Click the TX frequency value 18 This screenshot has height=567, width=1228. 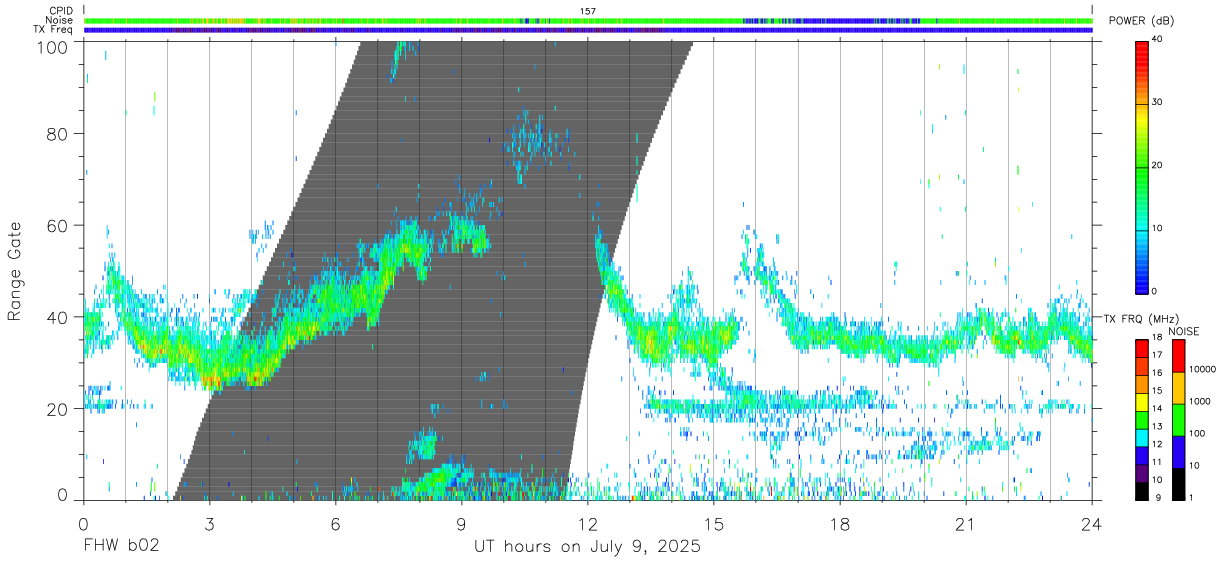[1156, 339]
